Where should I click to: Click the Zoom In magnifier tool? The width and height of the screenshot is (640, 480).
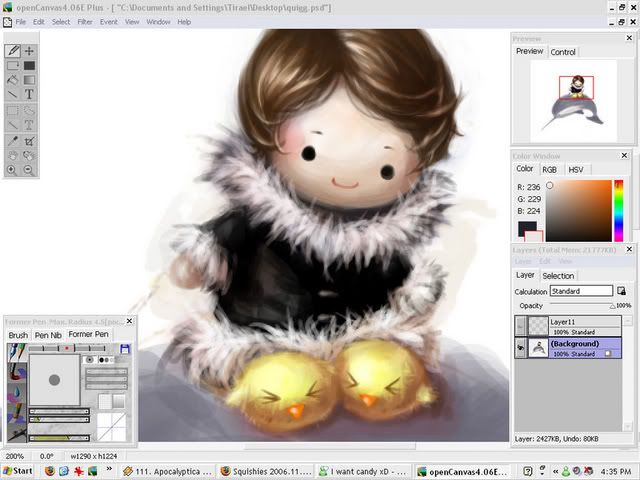click(12, 170)
